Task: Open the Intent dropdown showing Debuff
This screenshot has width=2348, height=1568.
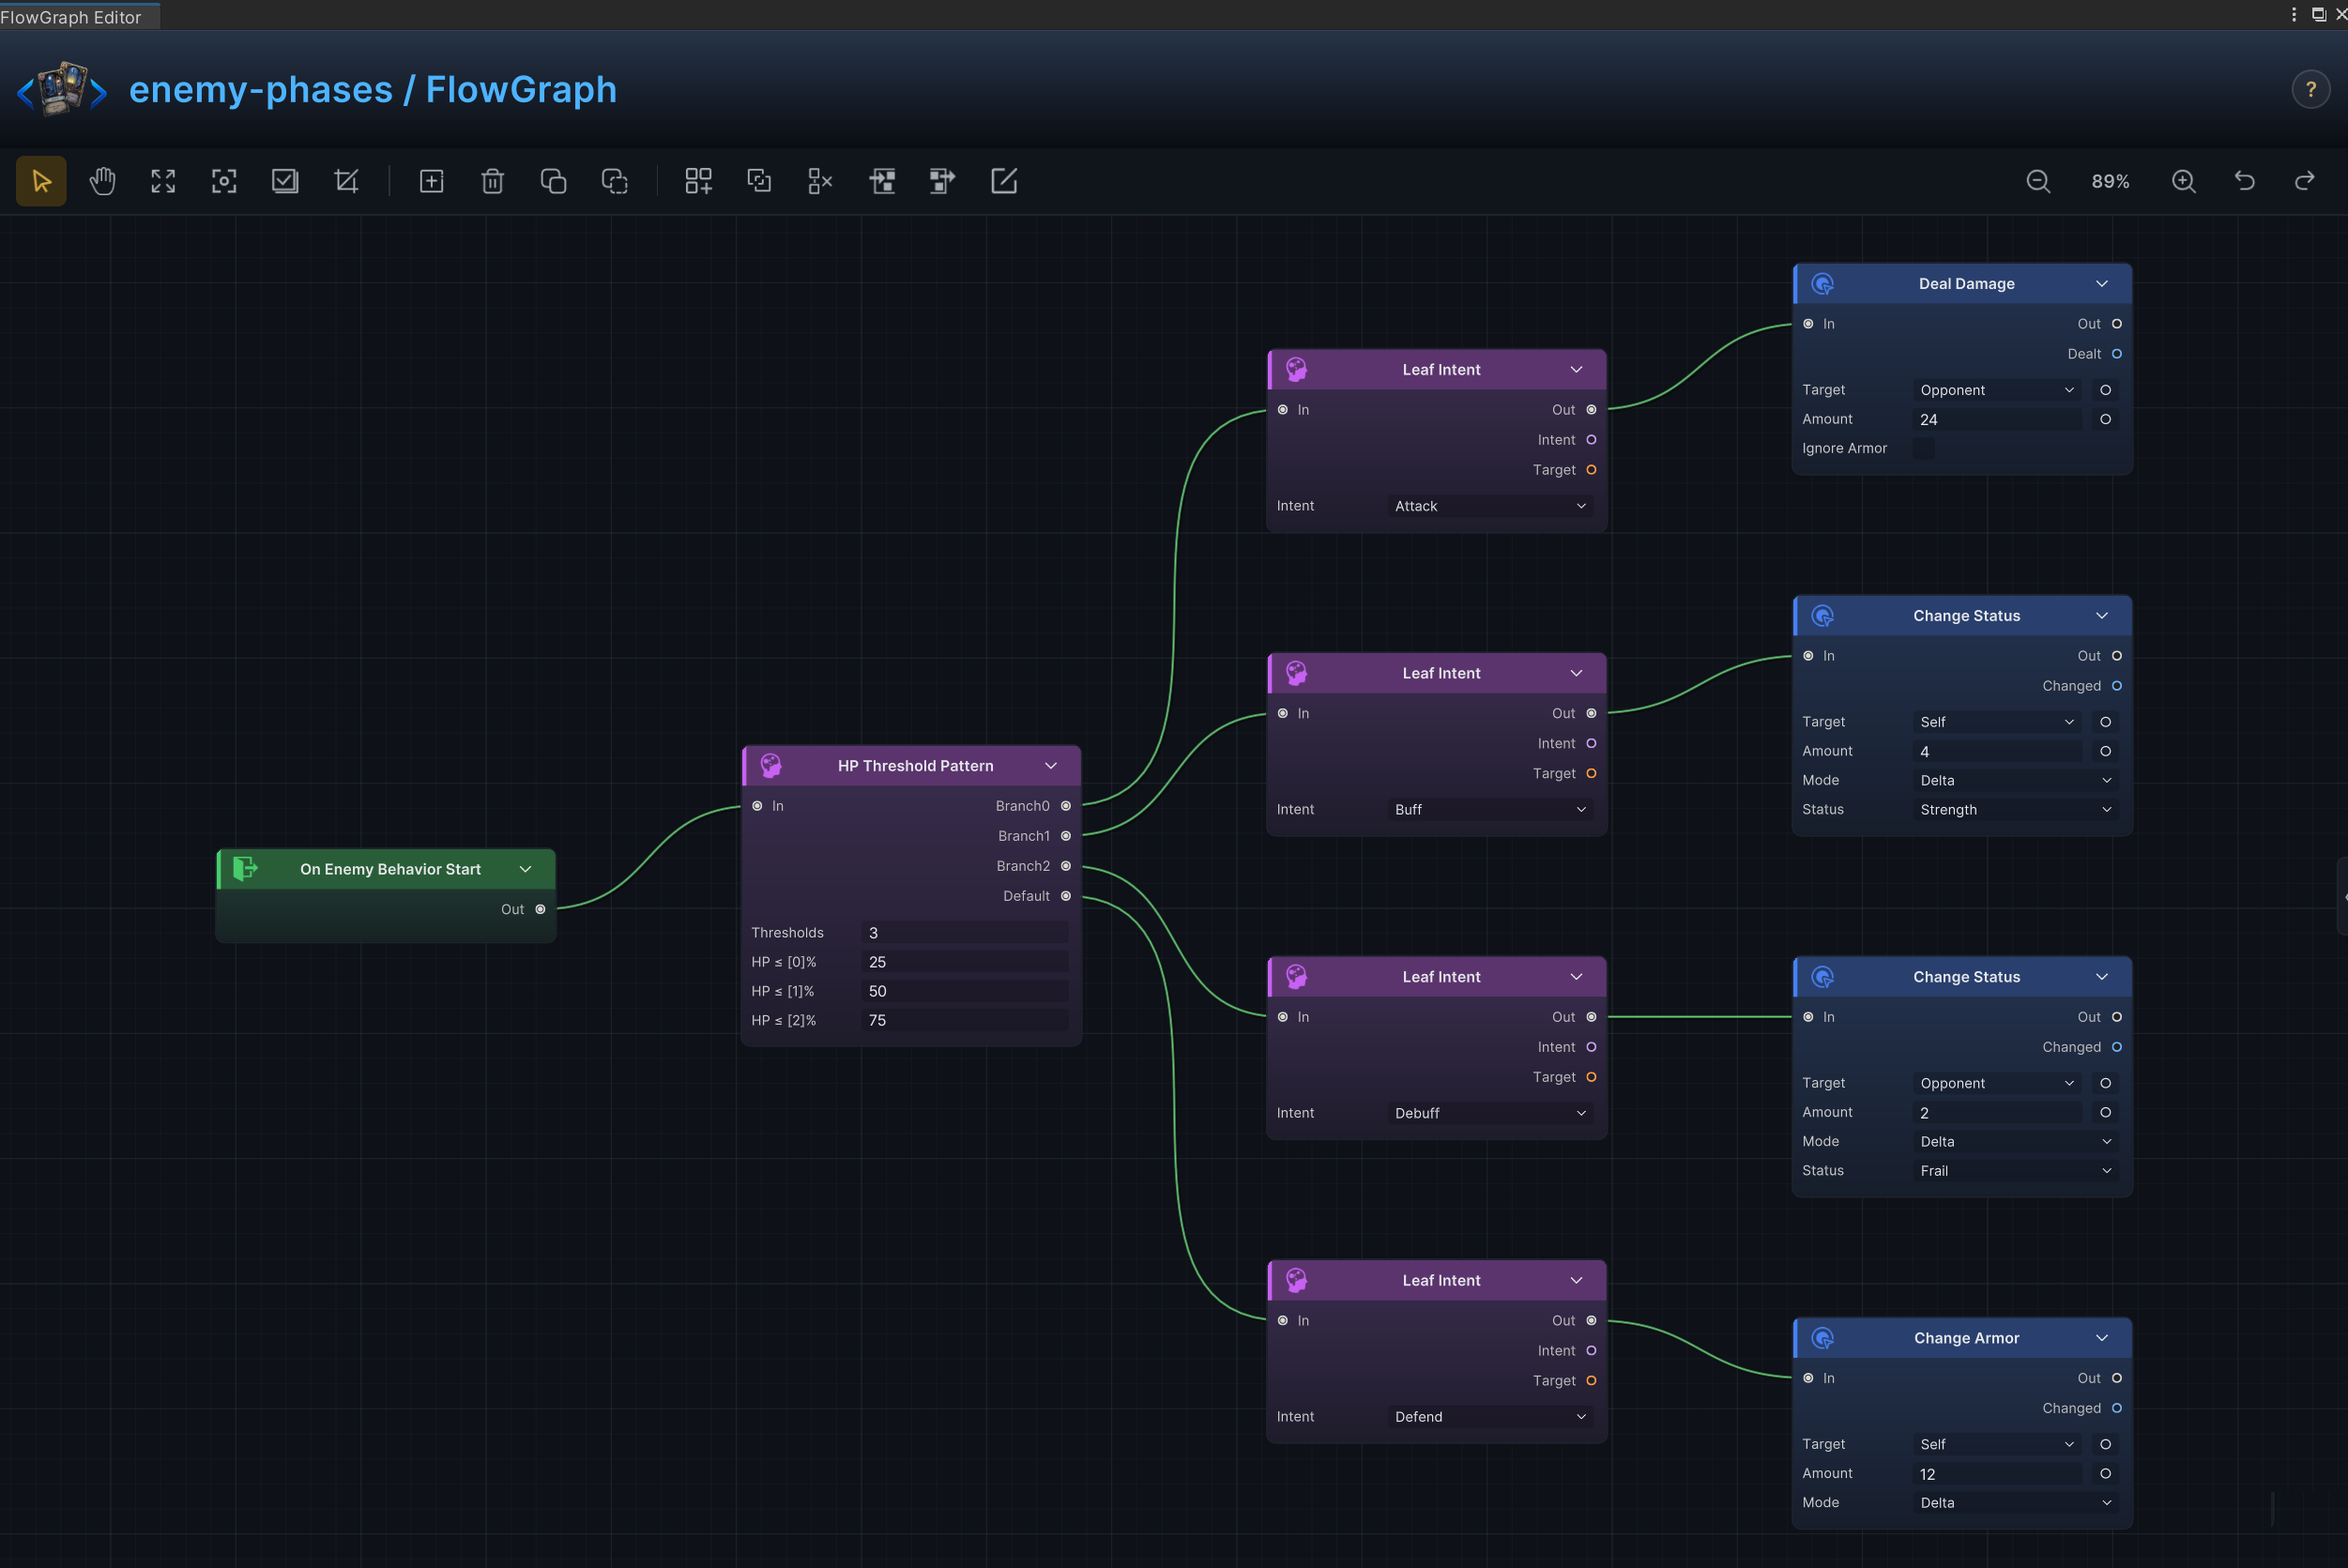Action: coord(1490,1113)
